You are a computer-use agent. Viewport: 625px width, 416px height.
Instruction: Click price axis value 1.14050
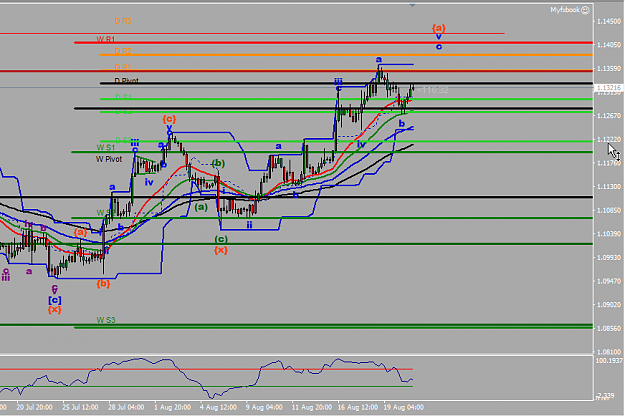click(x=609, y=45)
